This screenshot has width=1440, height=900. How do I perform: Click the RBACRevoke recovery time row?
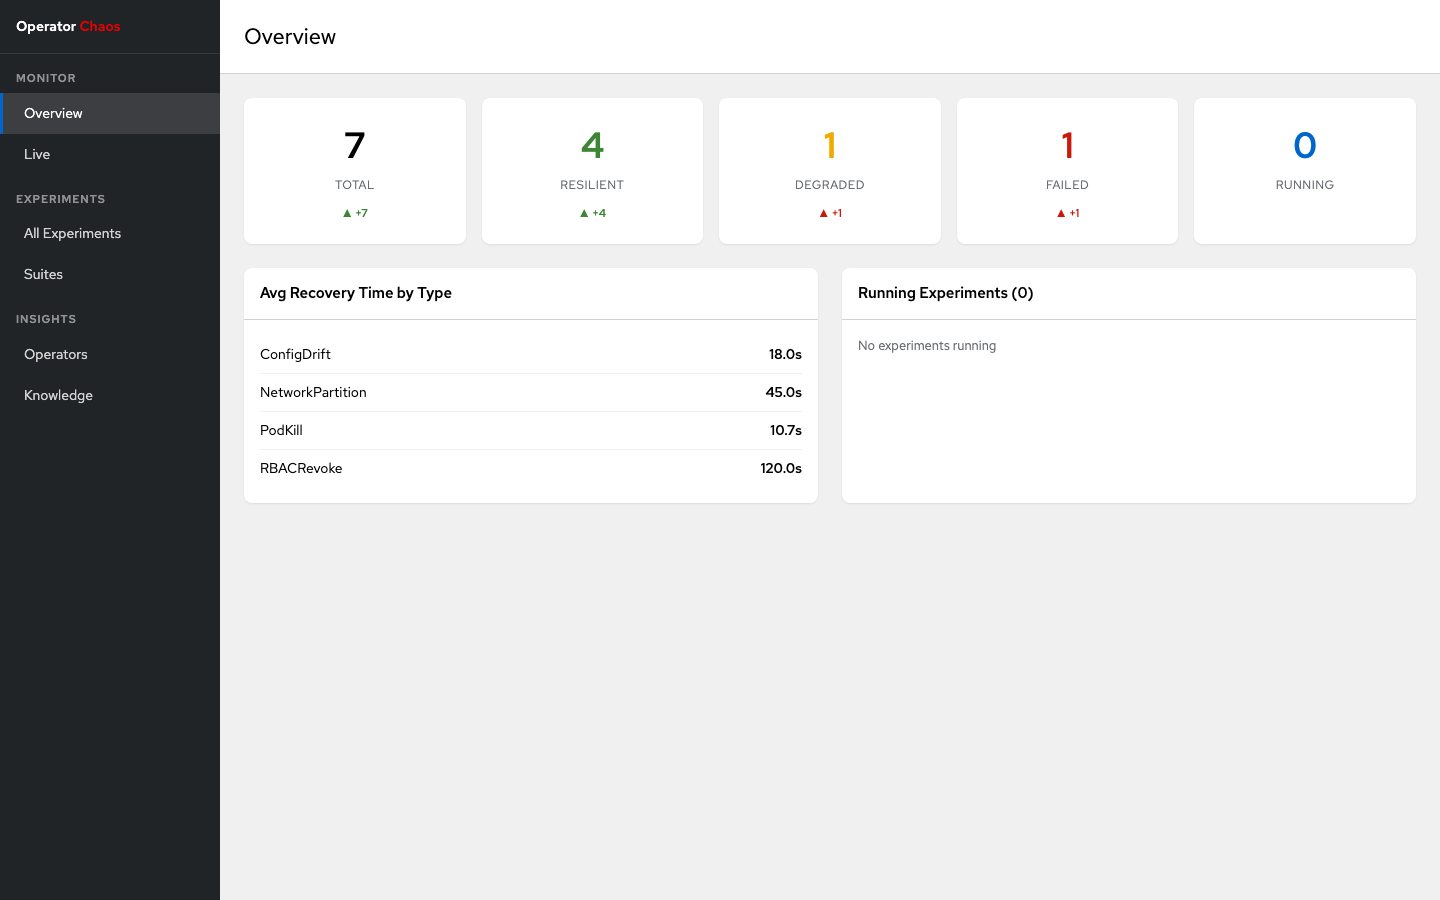[x=530, y=468]
